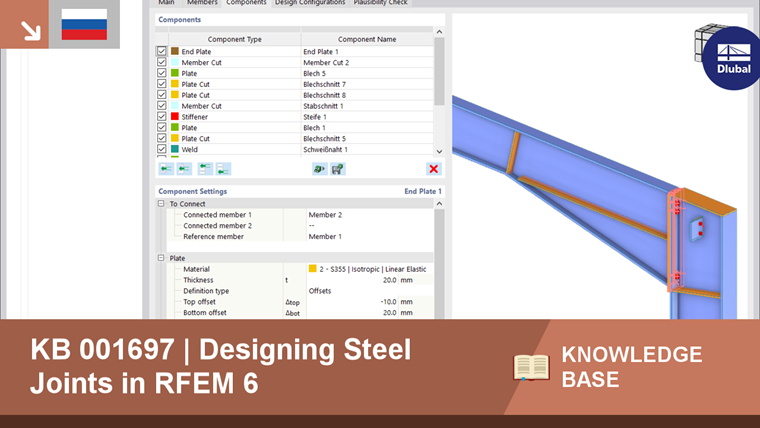Select the Stiffener row in components list

click(x=294, y=117)
